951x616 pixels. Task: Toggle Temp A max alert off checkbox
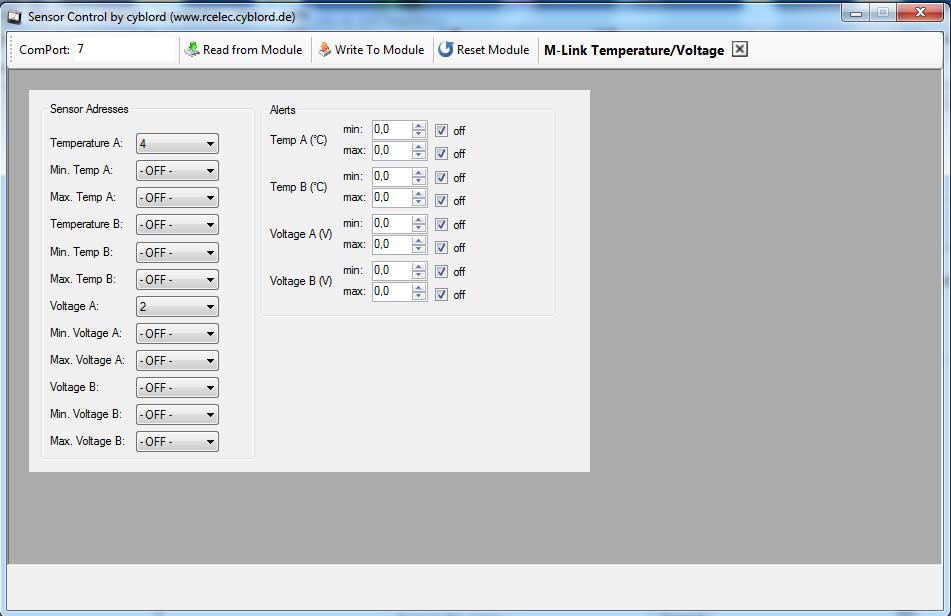[442, 153]
